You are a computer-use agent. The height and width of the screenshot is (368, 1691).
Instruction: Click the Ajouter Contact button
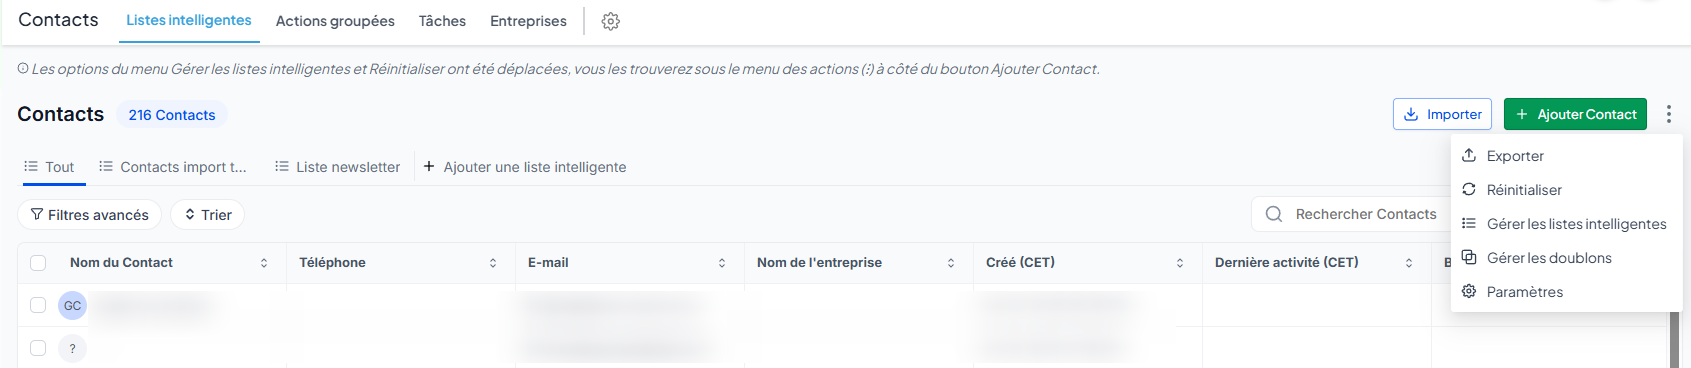point(1575,114)
